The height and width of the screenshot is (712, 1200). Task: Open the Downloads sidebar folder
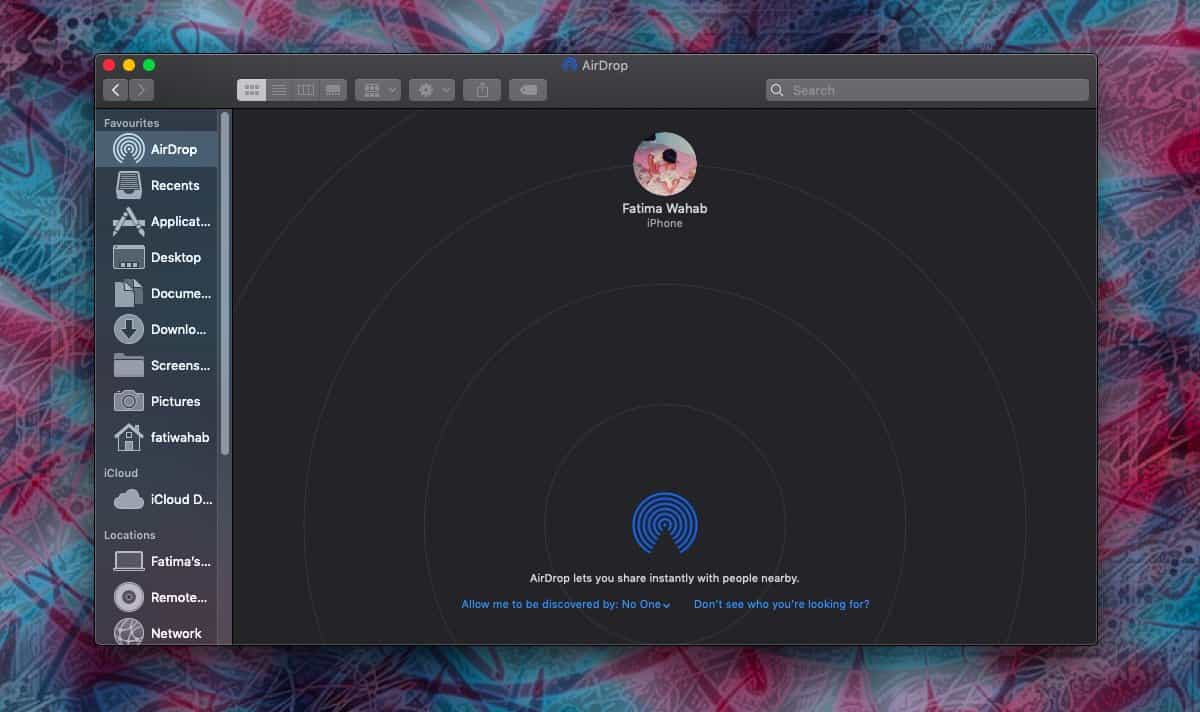(157, 329)
